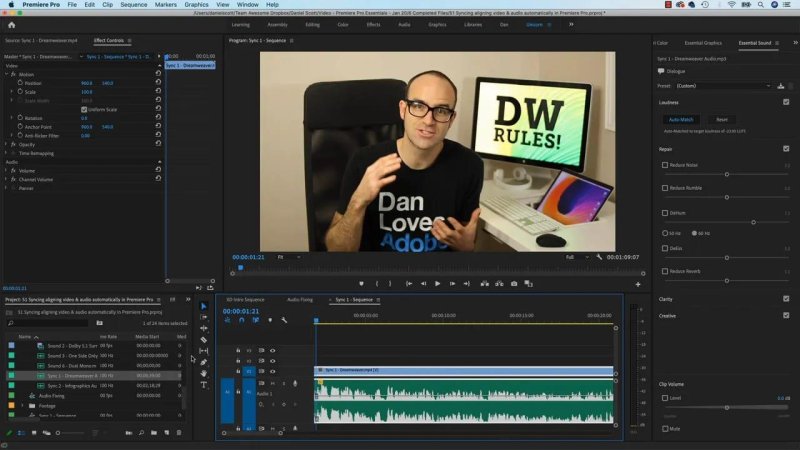The width and height of the screenshot is (800, 450).
Task: Enable the DeHum checkbox
Action: [665, 213]
